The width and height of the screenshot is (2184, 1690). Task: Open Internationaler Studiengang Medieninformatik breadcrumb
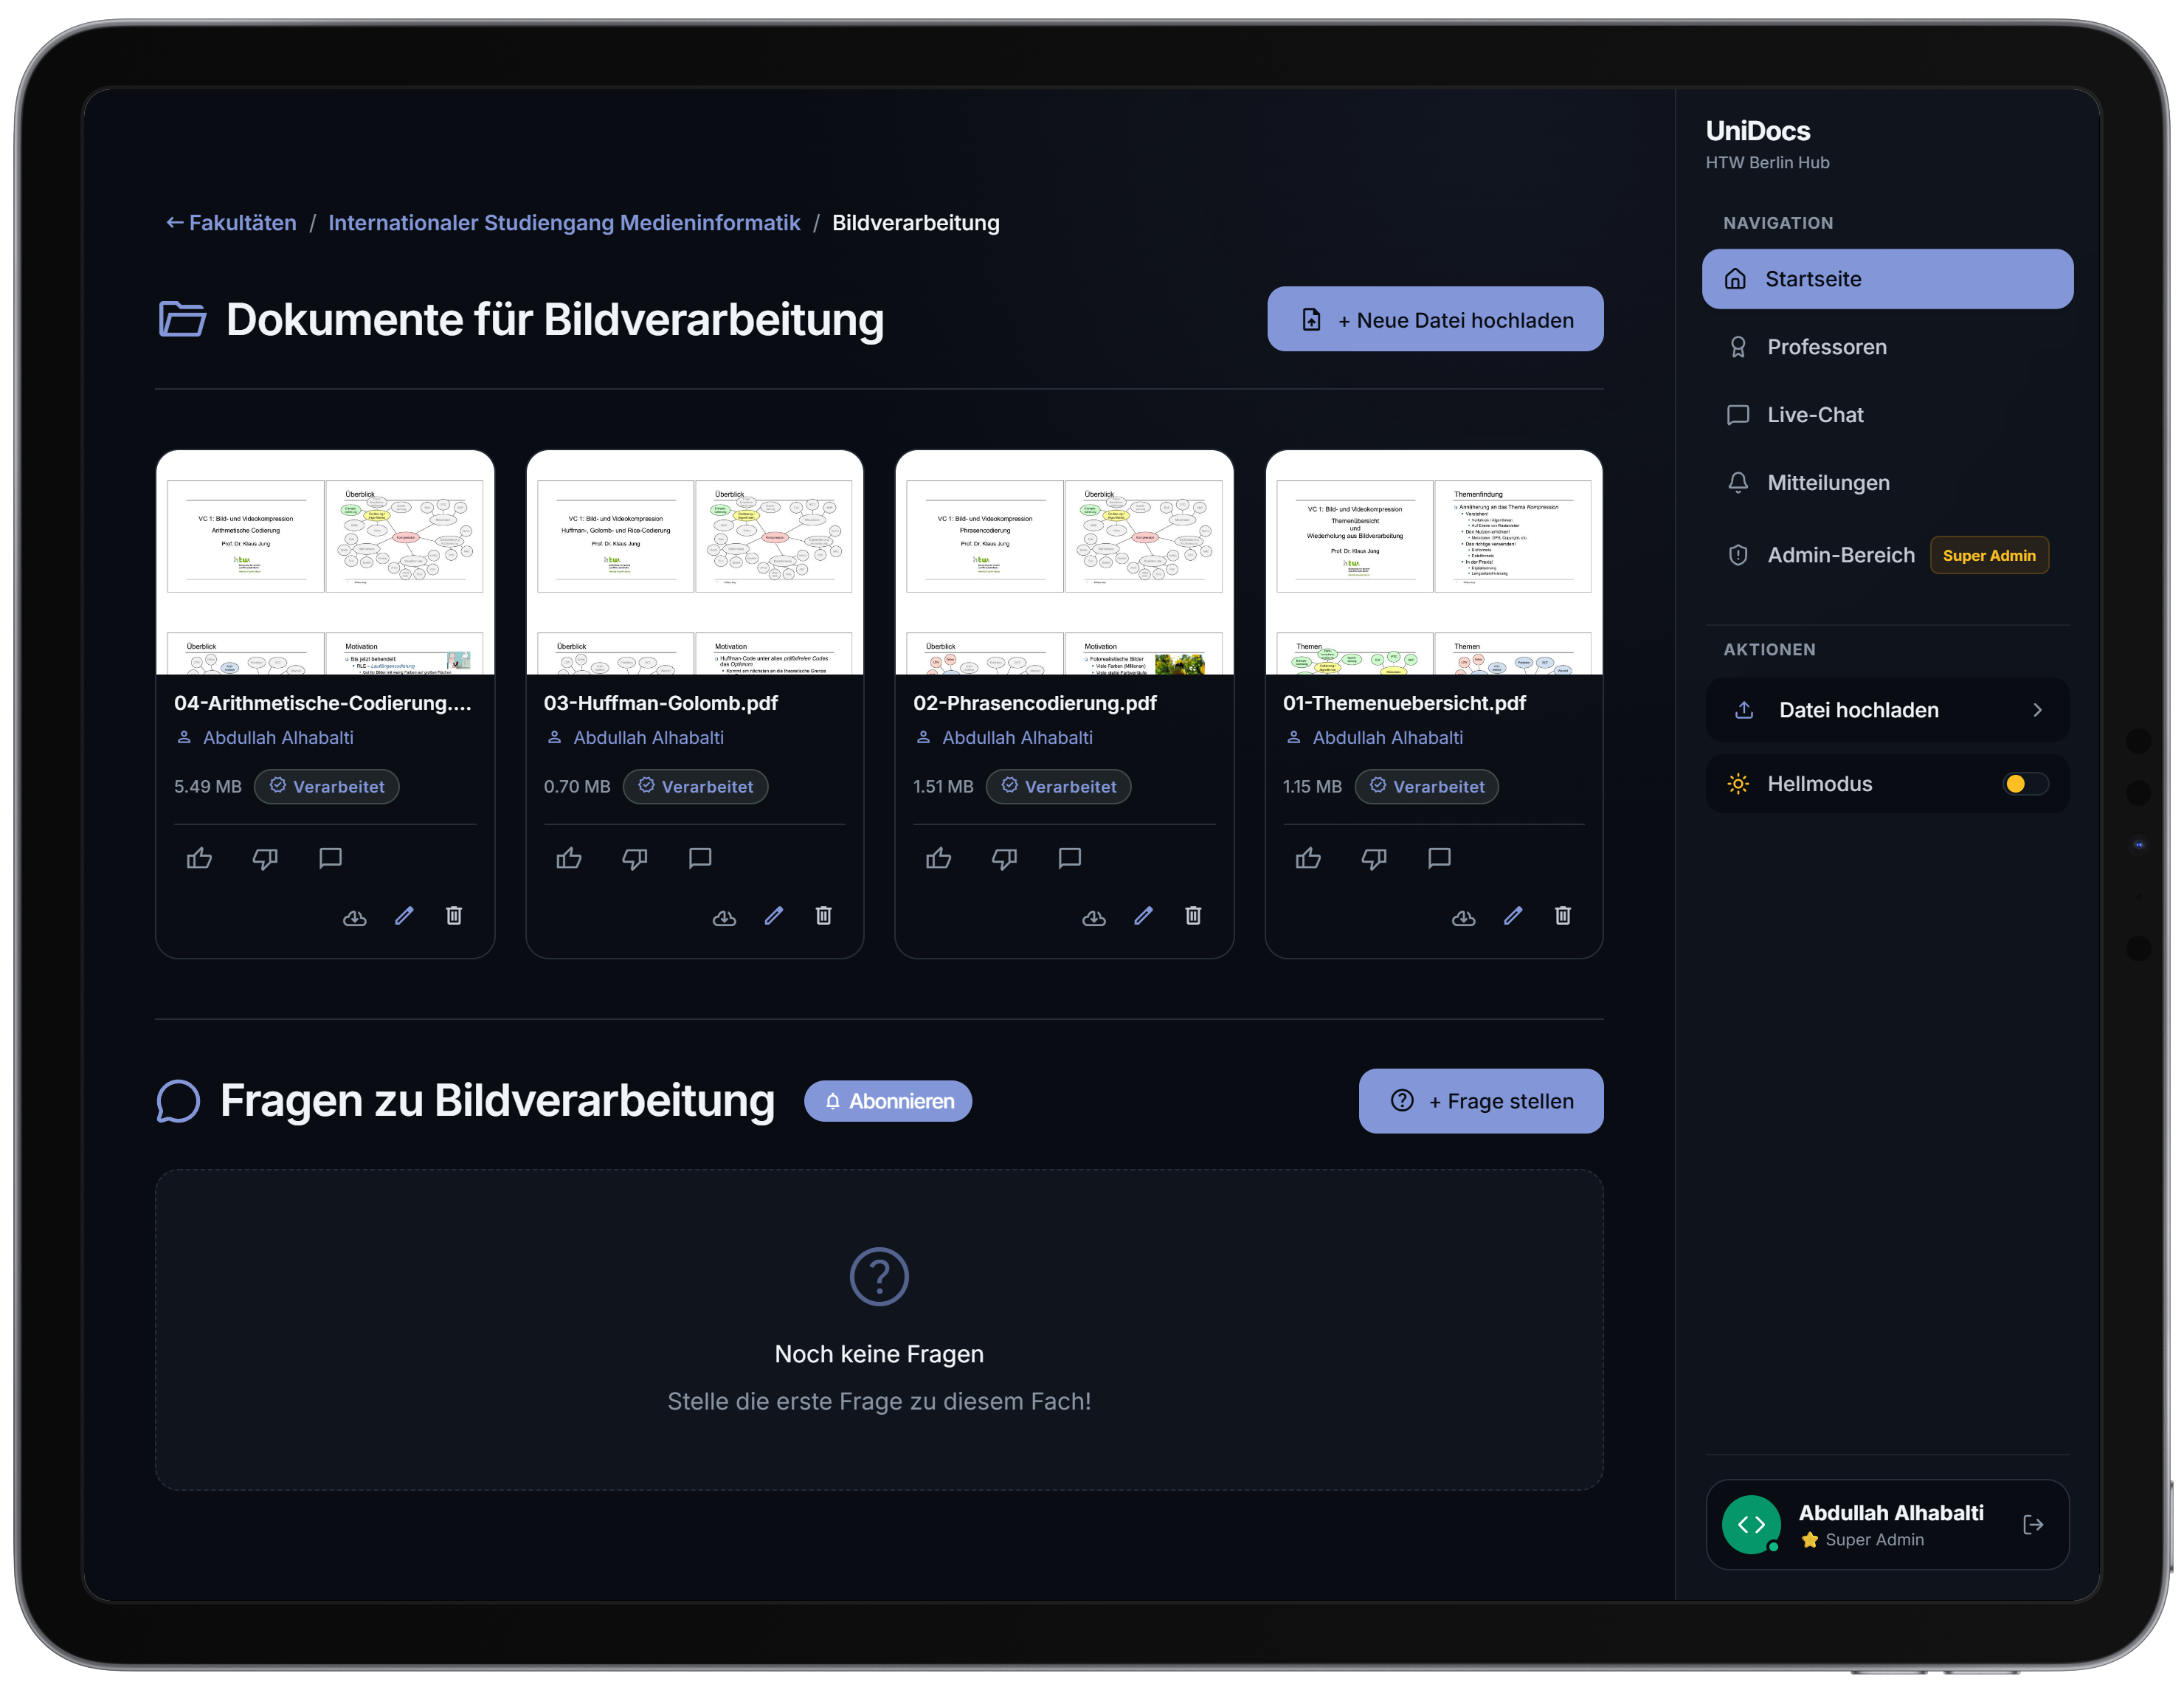click(x=564, y=223)
